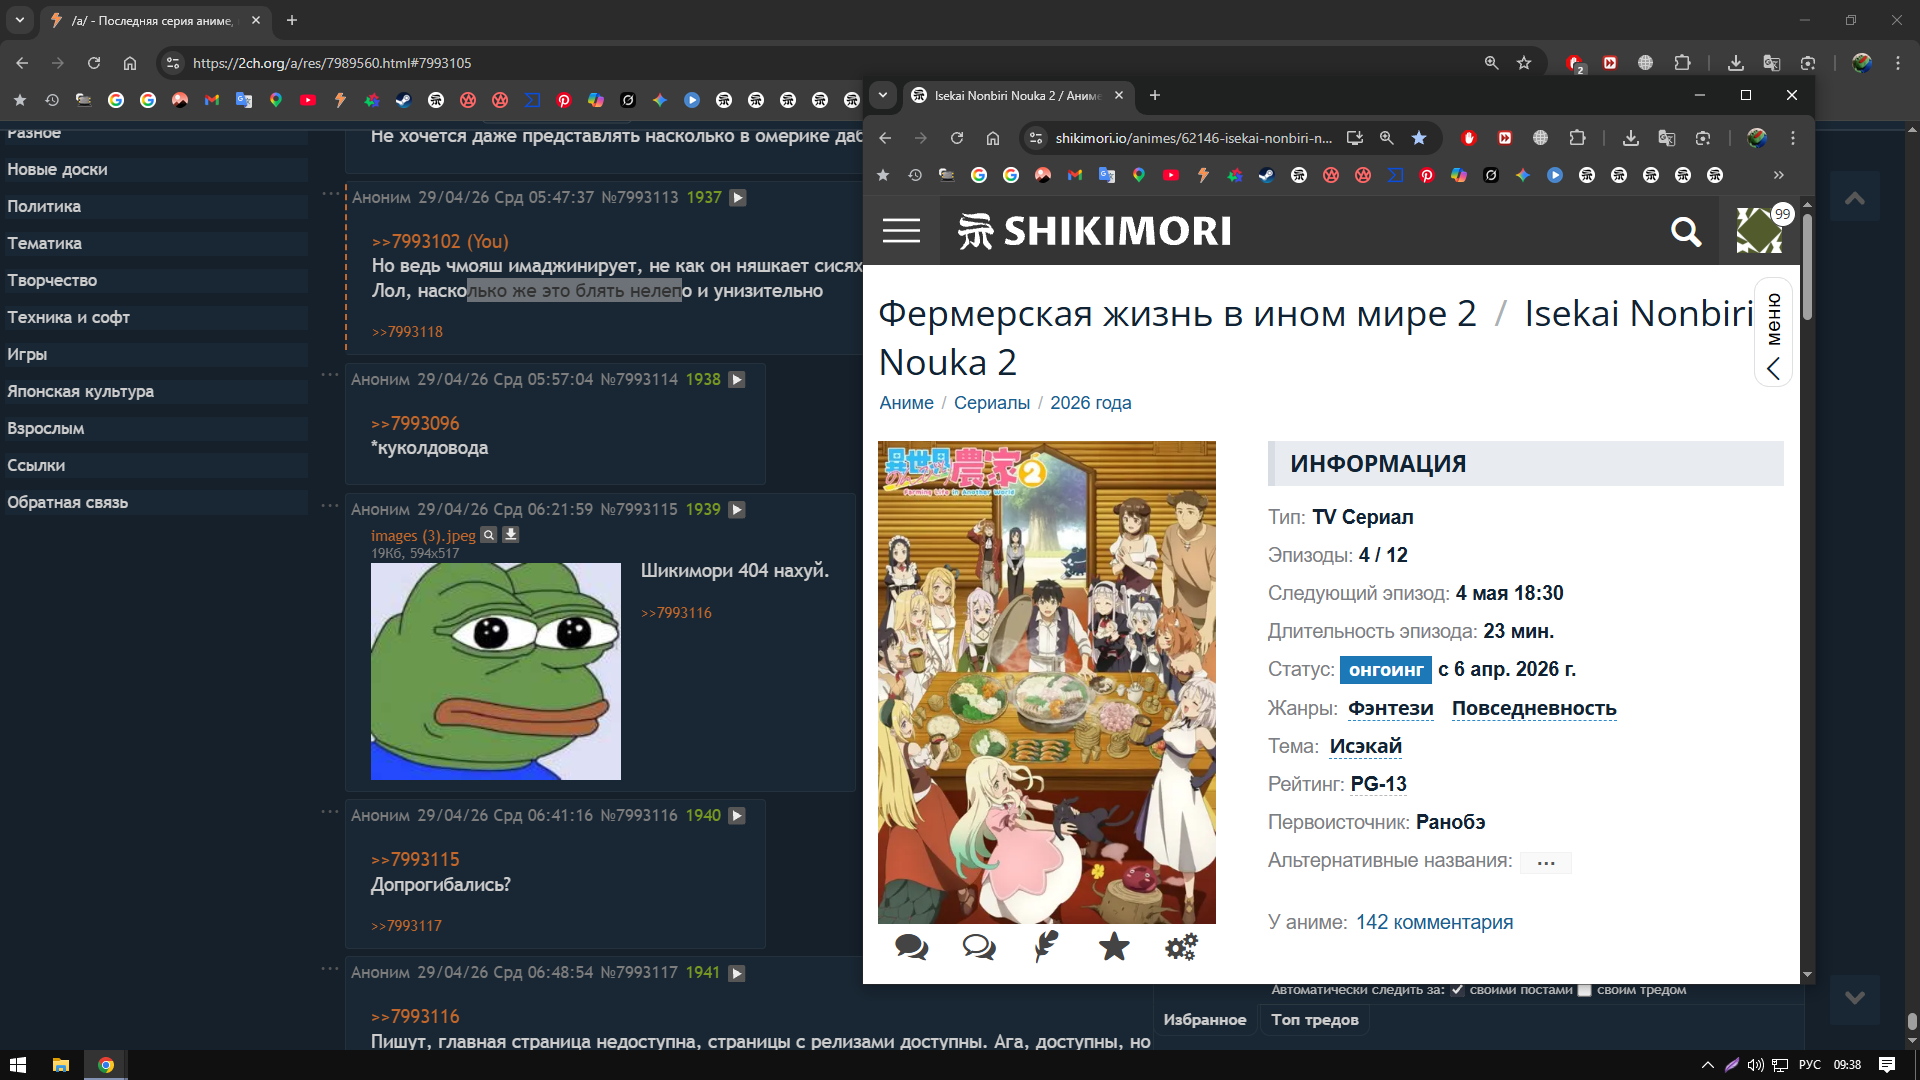Open the Steam bookmark in the Shikimori window

(1267, 175)
